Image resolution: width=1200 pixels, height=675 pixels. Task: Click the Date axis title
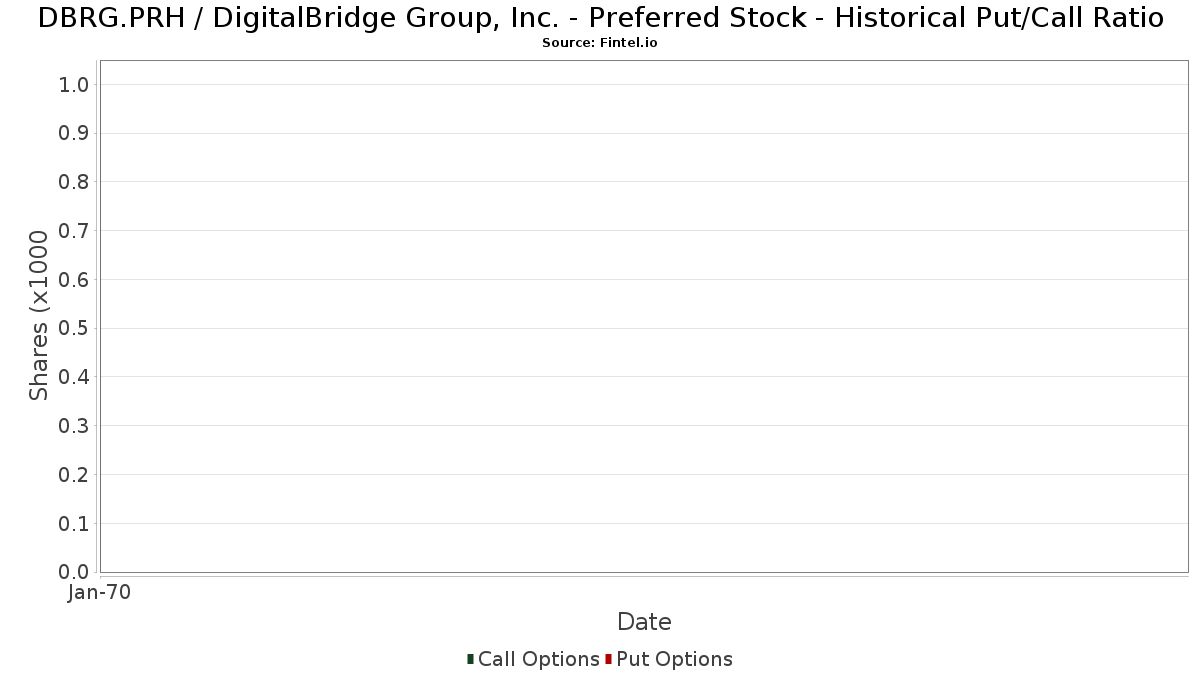[644, 622]
